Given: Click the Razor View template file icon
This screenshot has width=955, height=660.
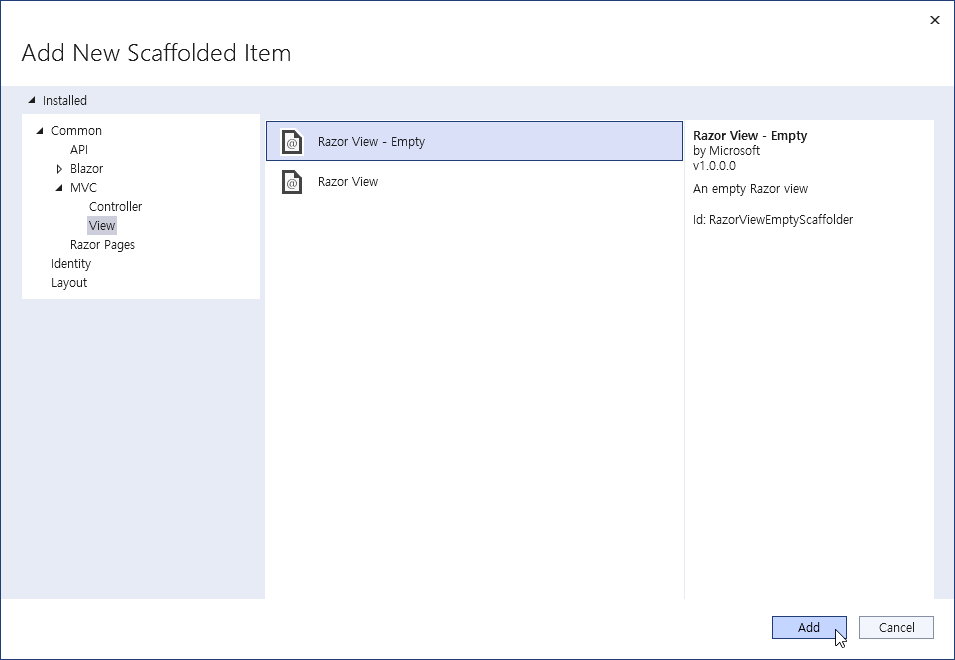Looking at the screenshot, I should [291, 182].
